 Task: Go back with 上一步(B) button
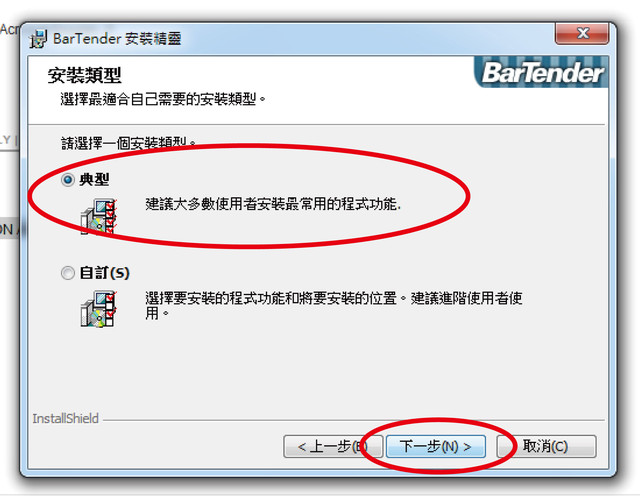[x=333, y=446]
